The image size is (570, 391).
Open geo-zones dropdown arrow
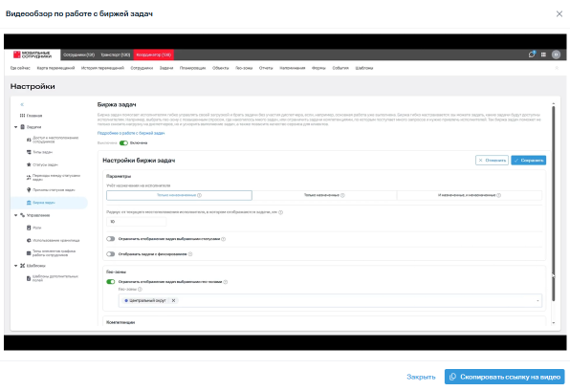pyautogui.click(x=538, y=301)
